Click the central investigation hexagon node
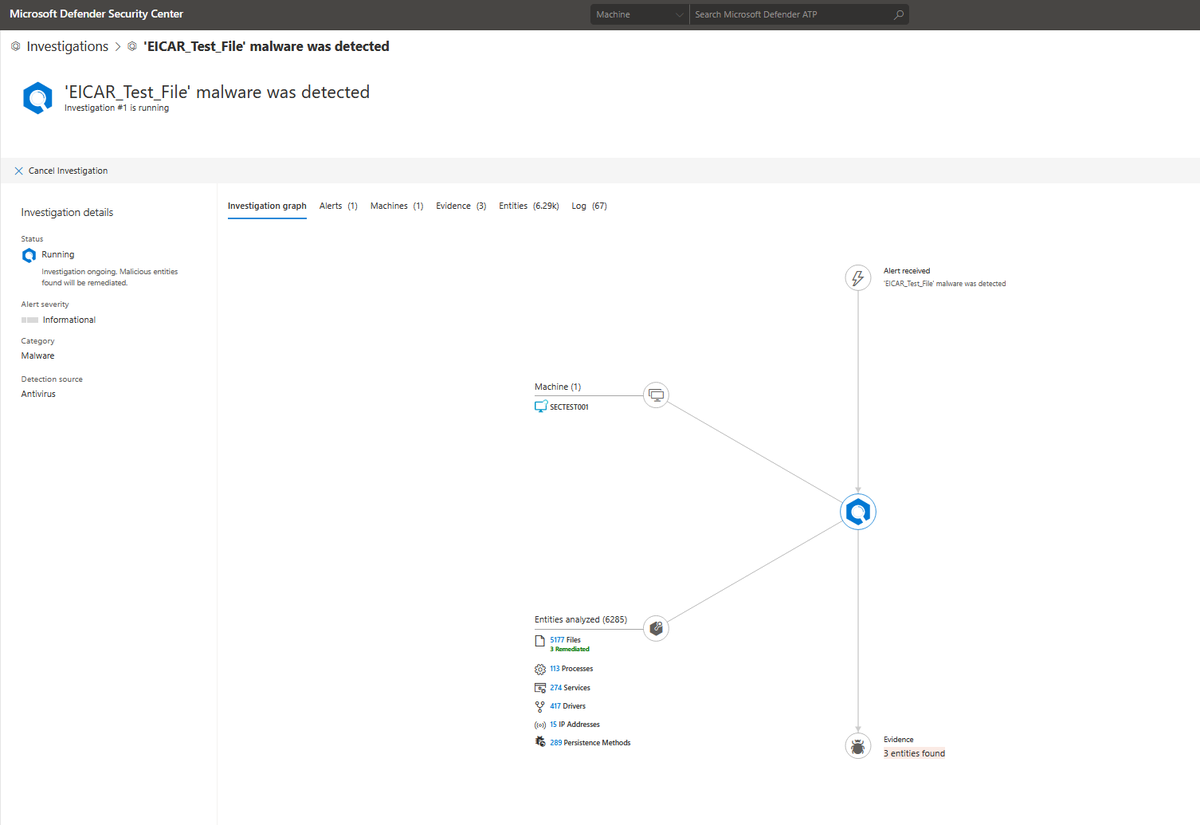 (857, 512)
